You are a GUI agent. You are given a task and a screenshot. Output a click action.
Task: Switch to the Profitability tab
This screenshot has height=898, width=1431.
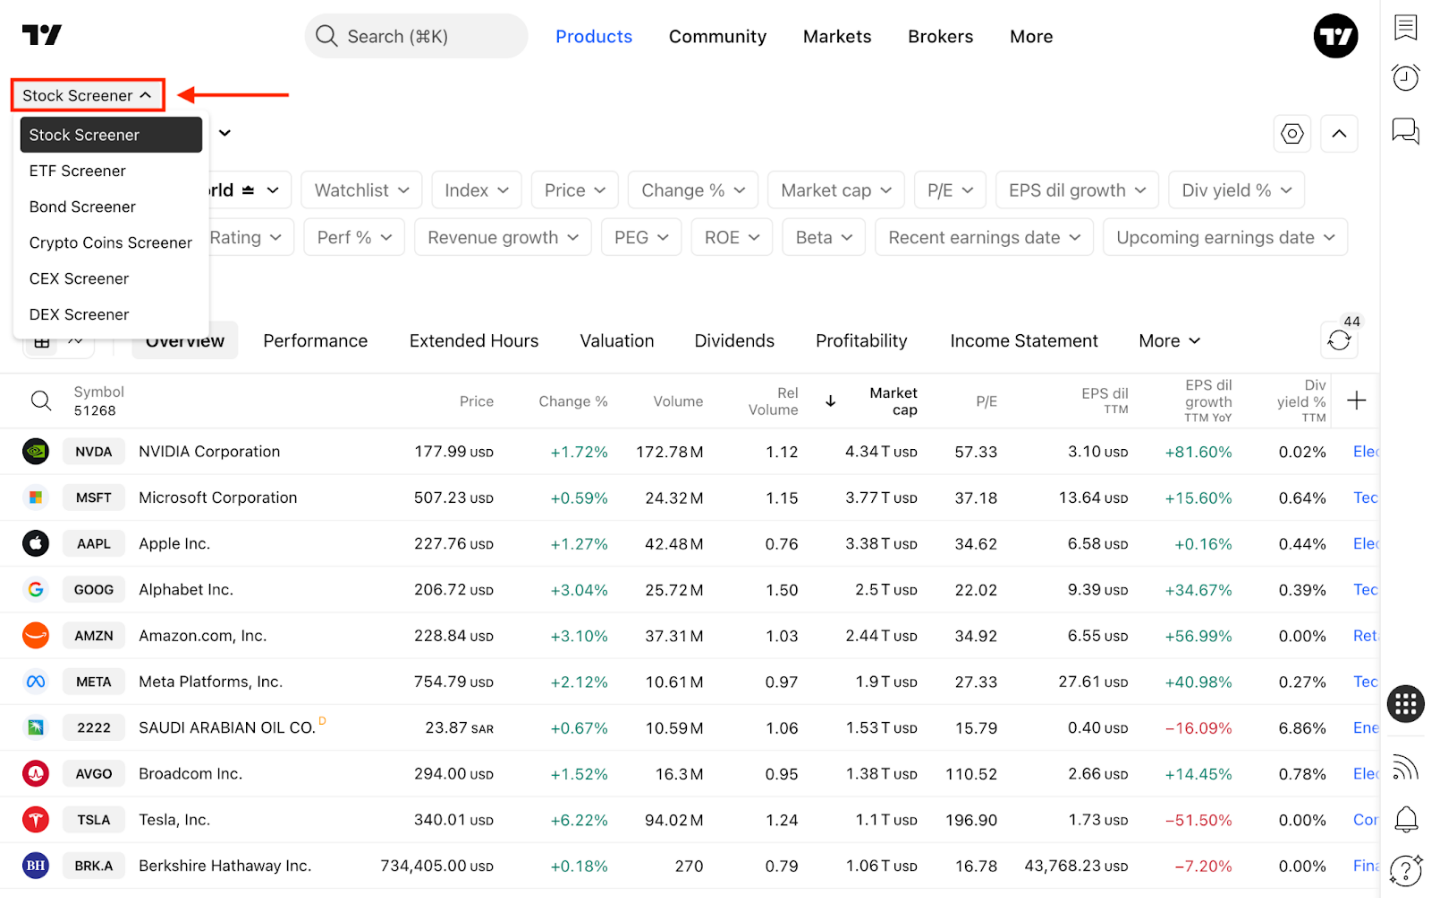pos(861,341)
